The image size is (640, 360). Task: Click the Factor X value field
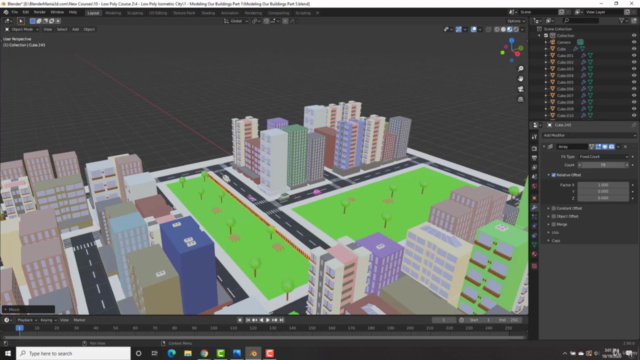click(603, 185)
